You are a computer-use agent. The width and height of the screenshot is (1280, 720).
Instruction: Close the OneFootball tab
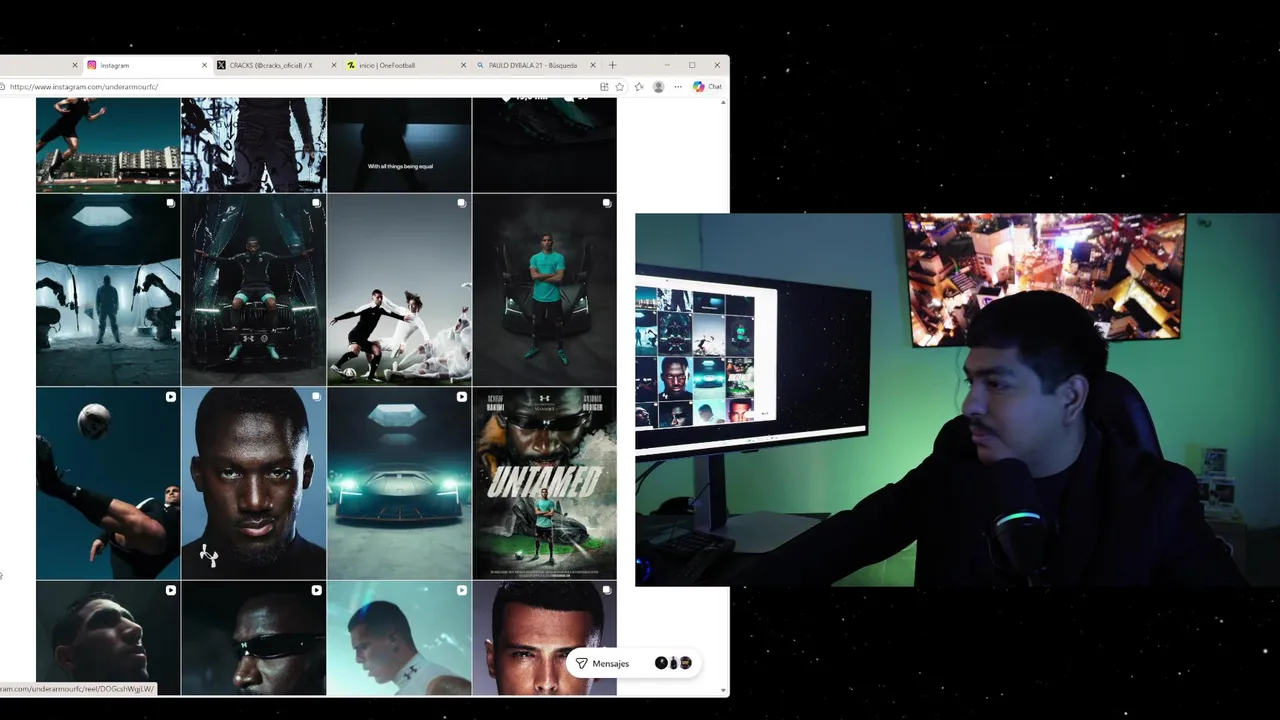coord(463,65)
